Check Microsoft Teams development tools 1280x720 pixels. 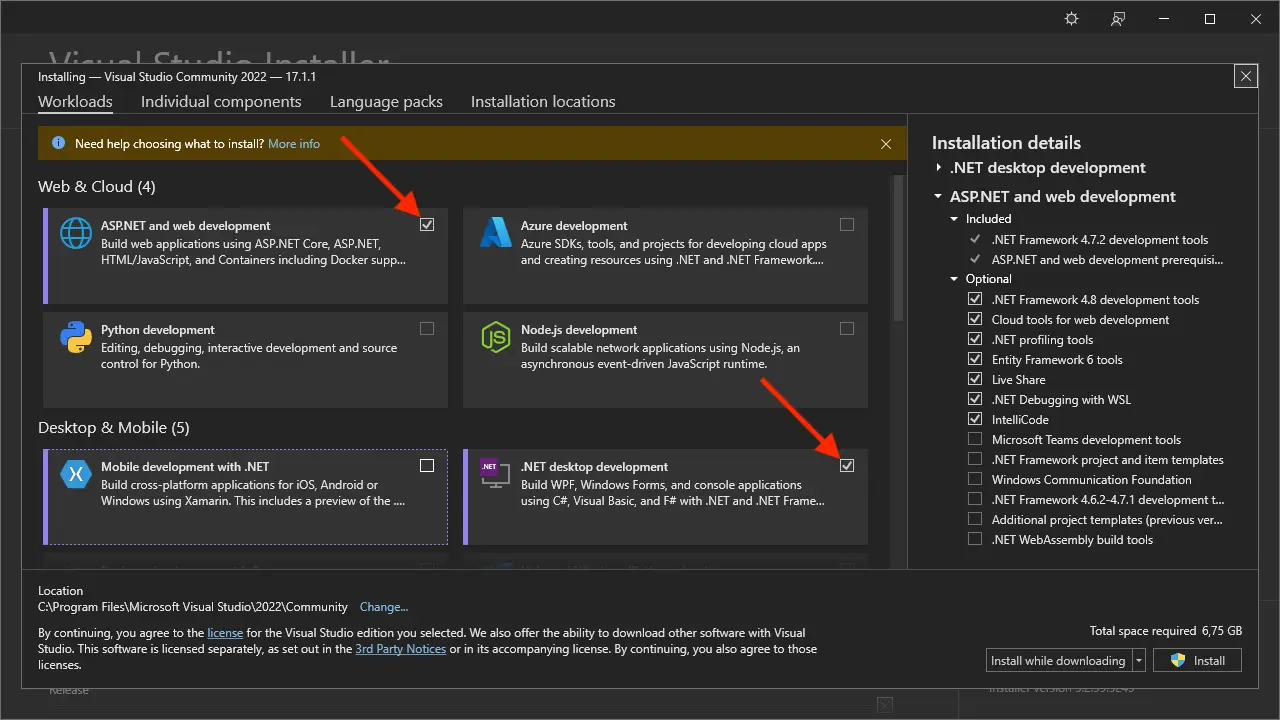click(975, 440)
